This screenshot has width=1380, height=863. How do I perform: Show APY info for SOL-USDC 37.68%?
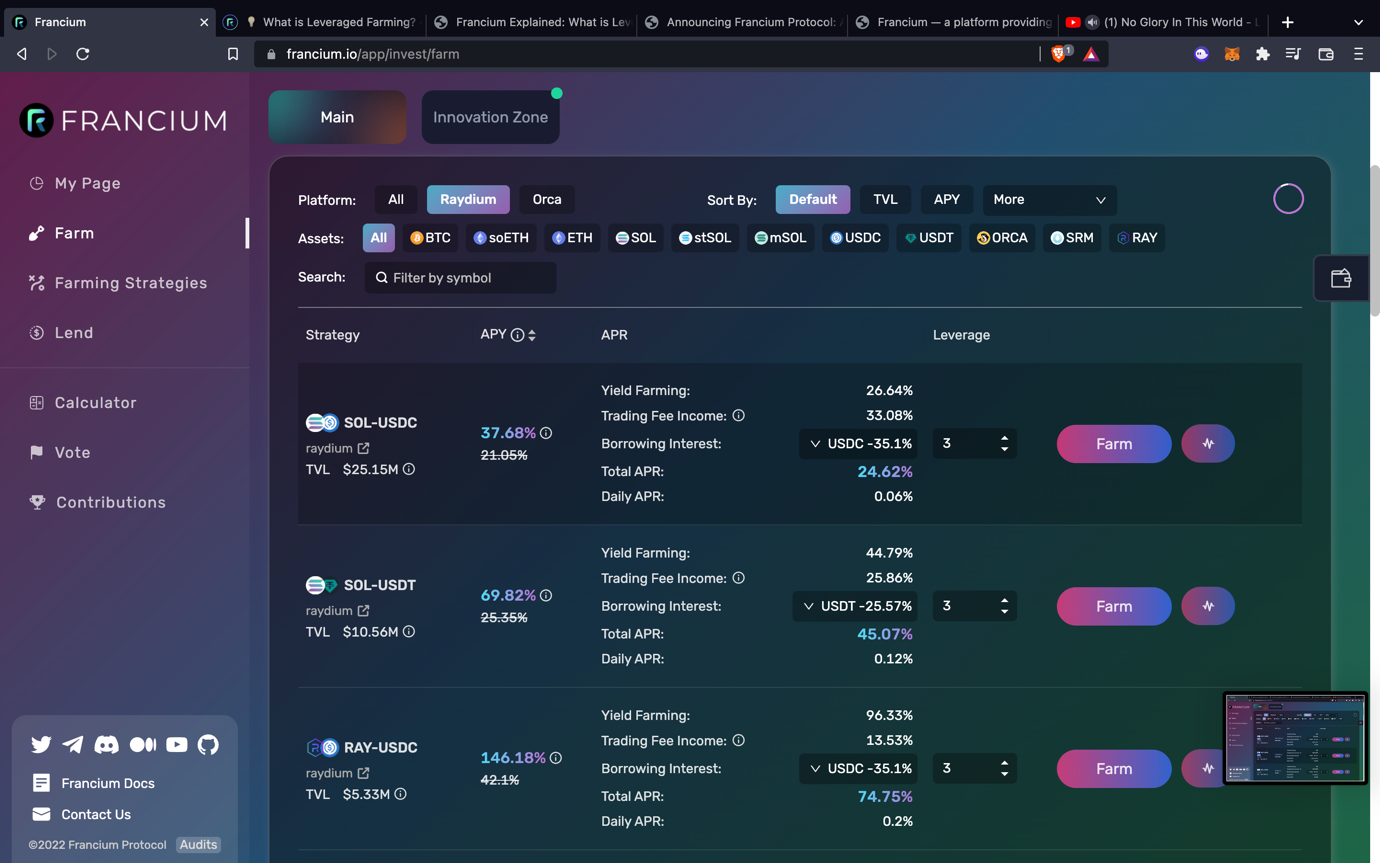[546, 433]
